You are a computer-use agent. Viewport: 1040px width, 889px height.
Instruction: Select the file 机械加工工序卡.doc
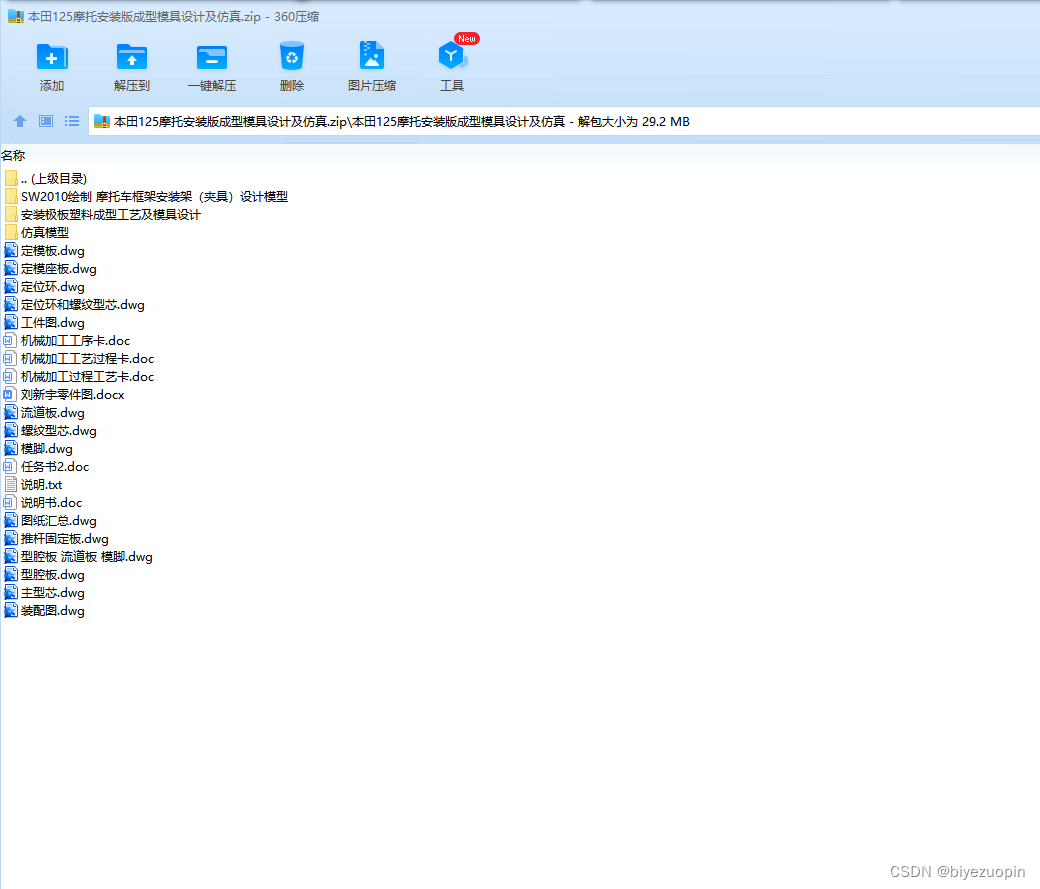click(x=76, y=340)
